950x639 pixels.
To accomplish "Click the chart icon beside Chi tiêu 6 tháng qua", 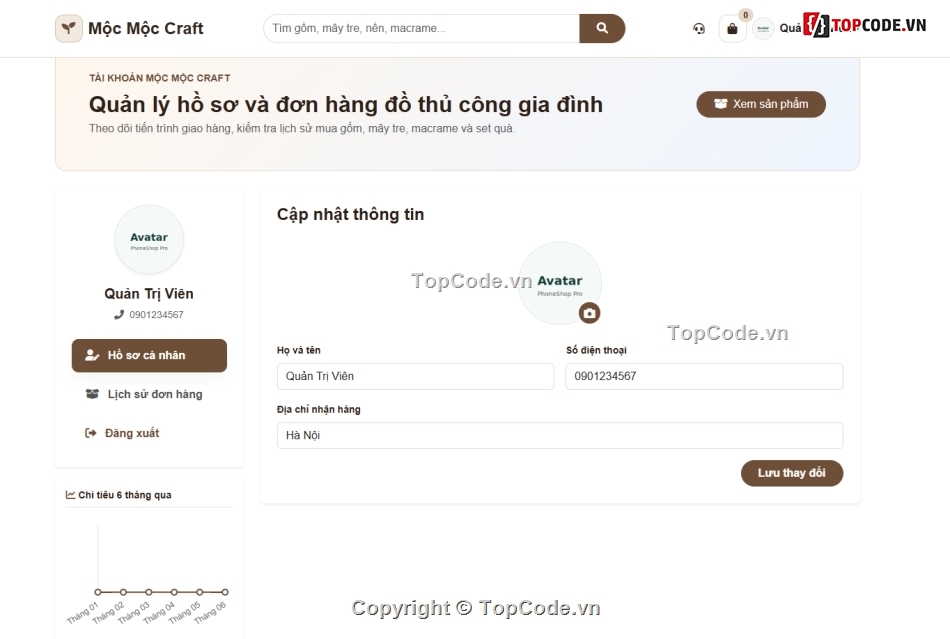I will (x=70, y=495).
